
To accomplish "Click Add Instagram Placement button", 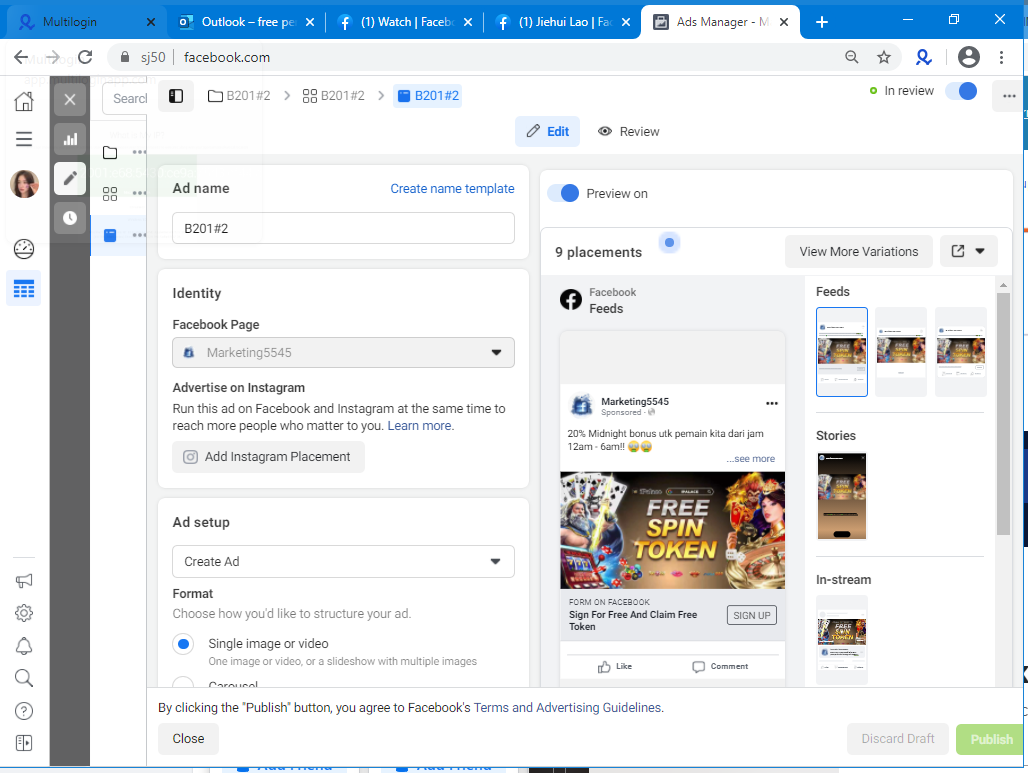I will click(x=268, y=457).
